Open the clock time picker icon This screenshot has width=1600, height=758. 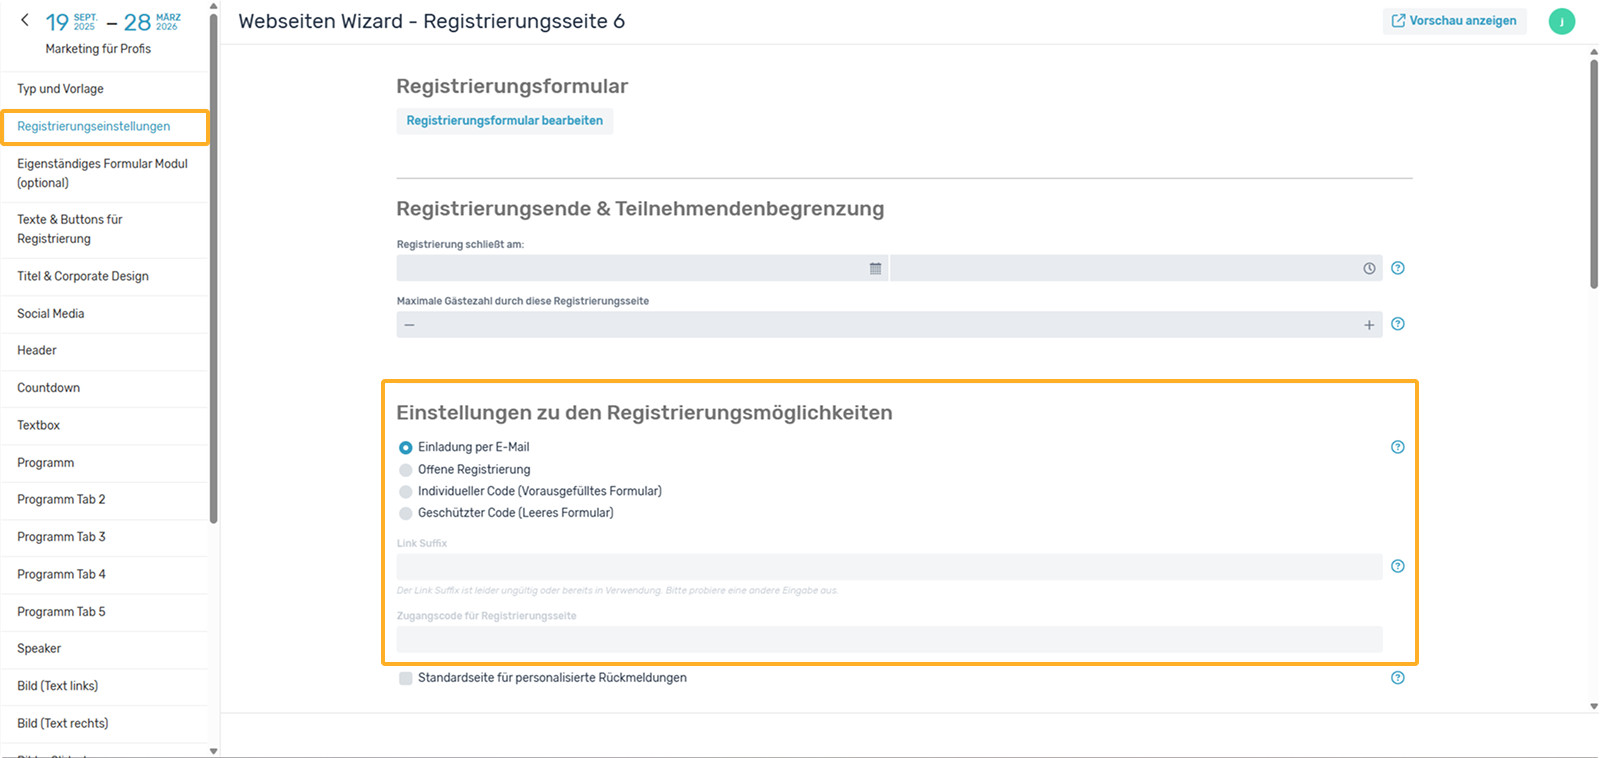1369,268
